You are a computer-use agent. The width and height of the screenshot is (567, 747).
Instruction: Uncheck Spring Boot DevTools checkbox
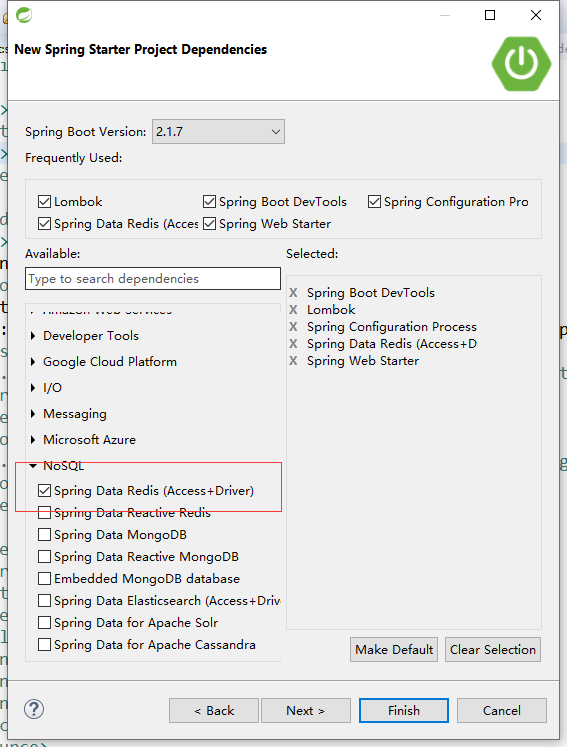(x=210, y=202)
